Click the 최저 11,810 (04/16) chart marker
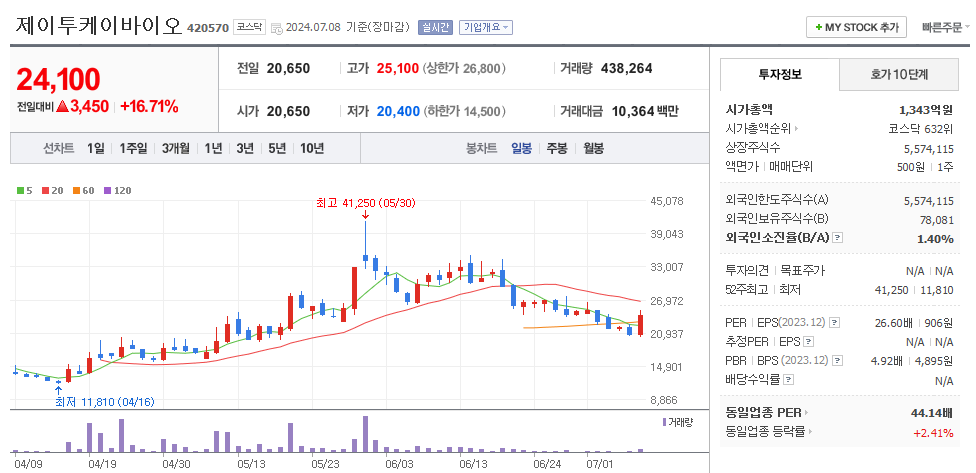This screenshot has width=976, height=473. point(105,402)
